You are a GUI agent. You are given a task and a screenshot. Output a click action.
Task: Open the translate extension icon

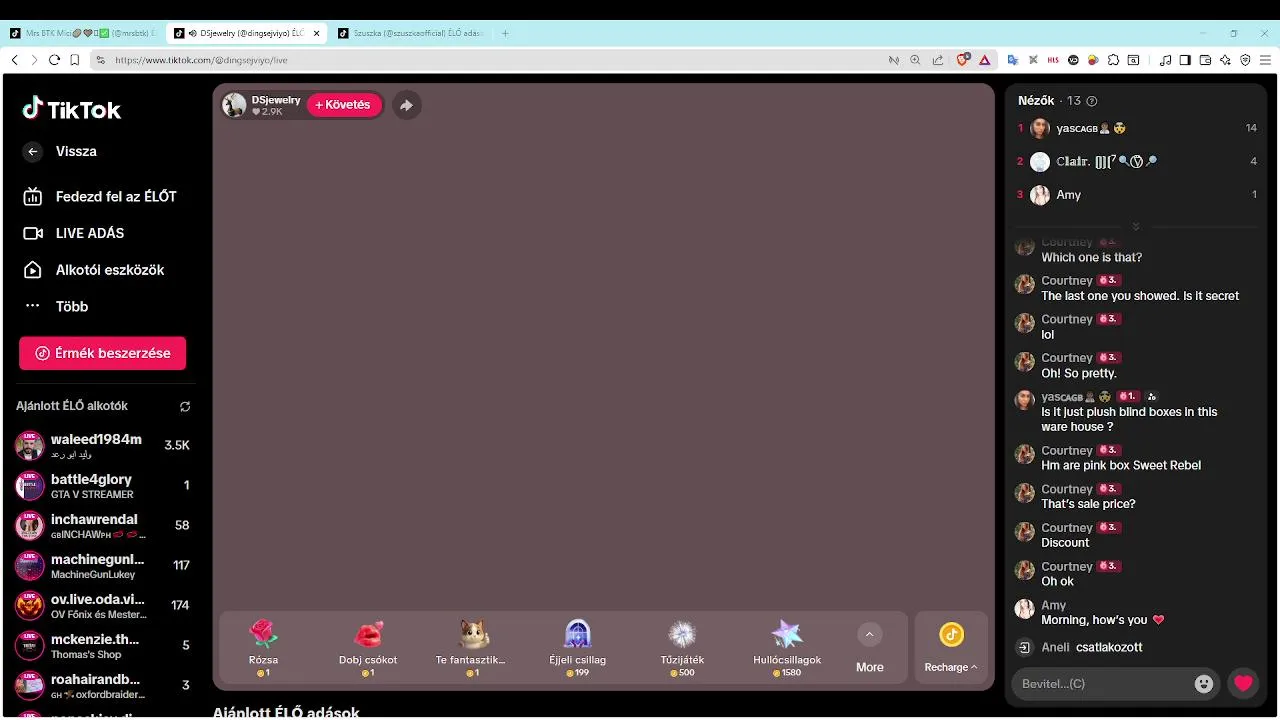point(1012,60)
